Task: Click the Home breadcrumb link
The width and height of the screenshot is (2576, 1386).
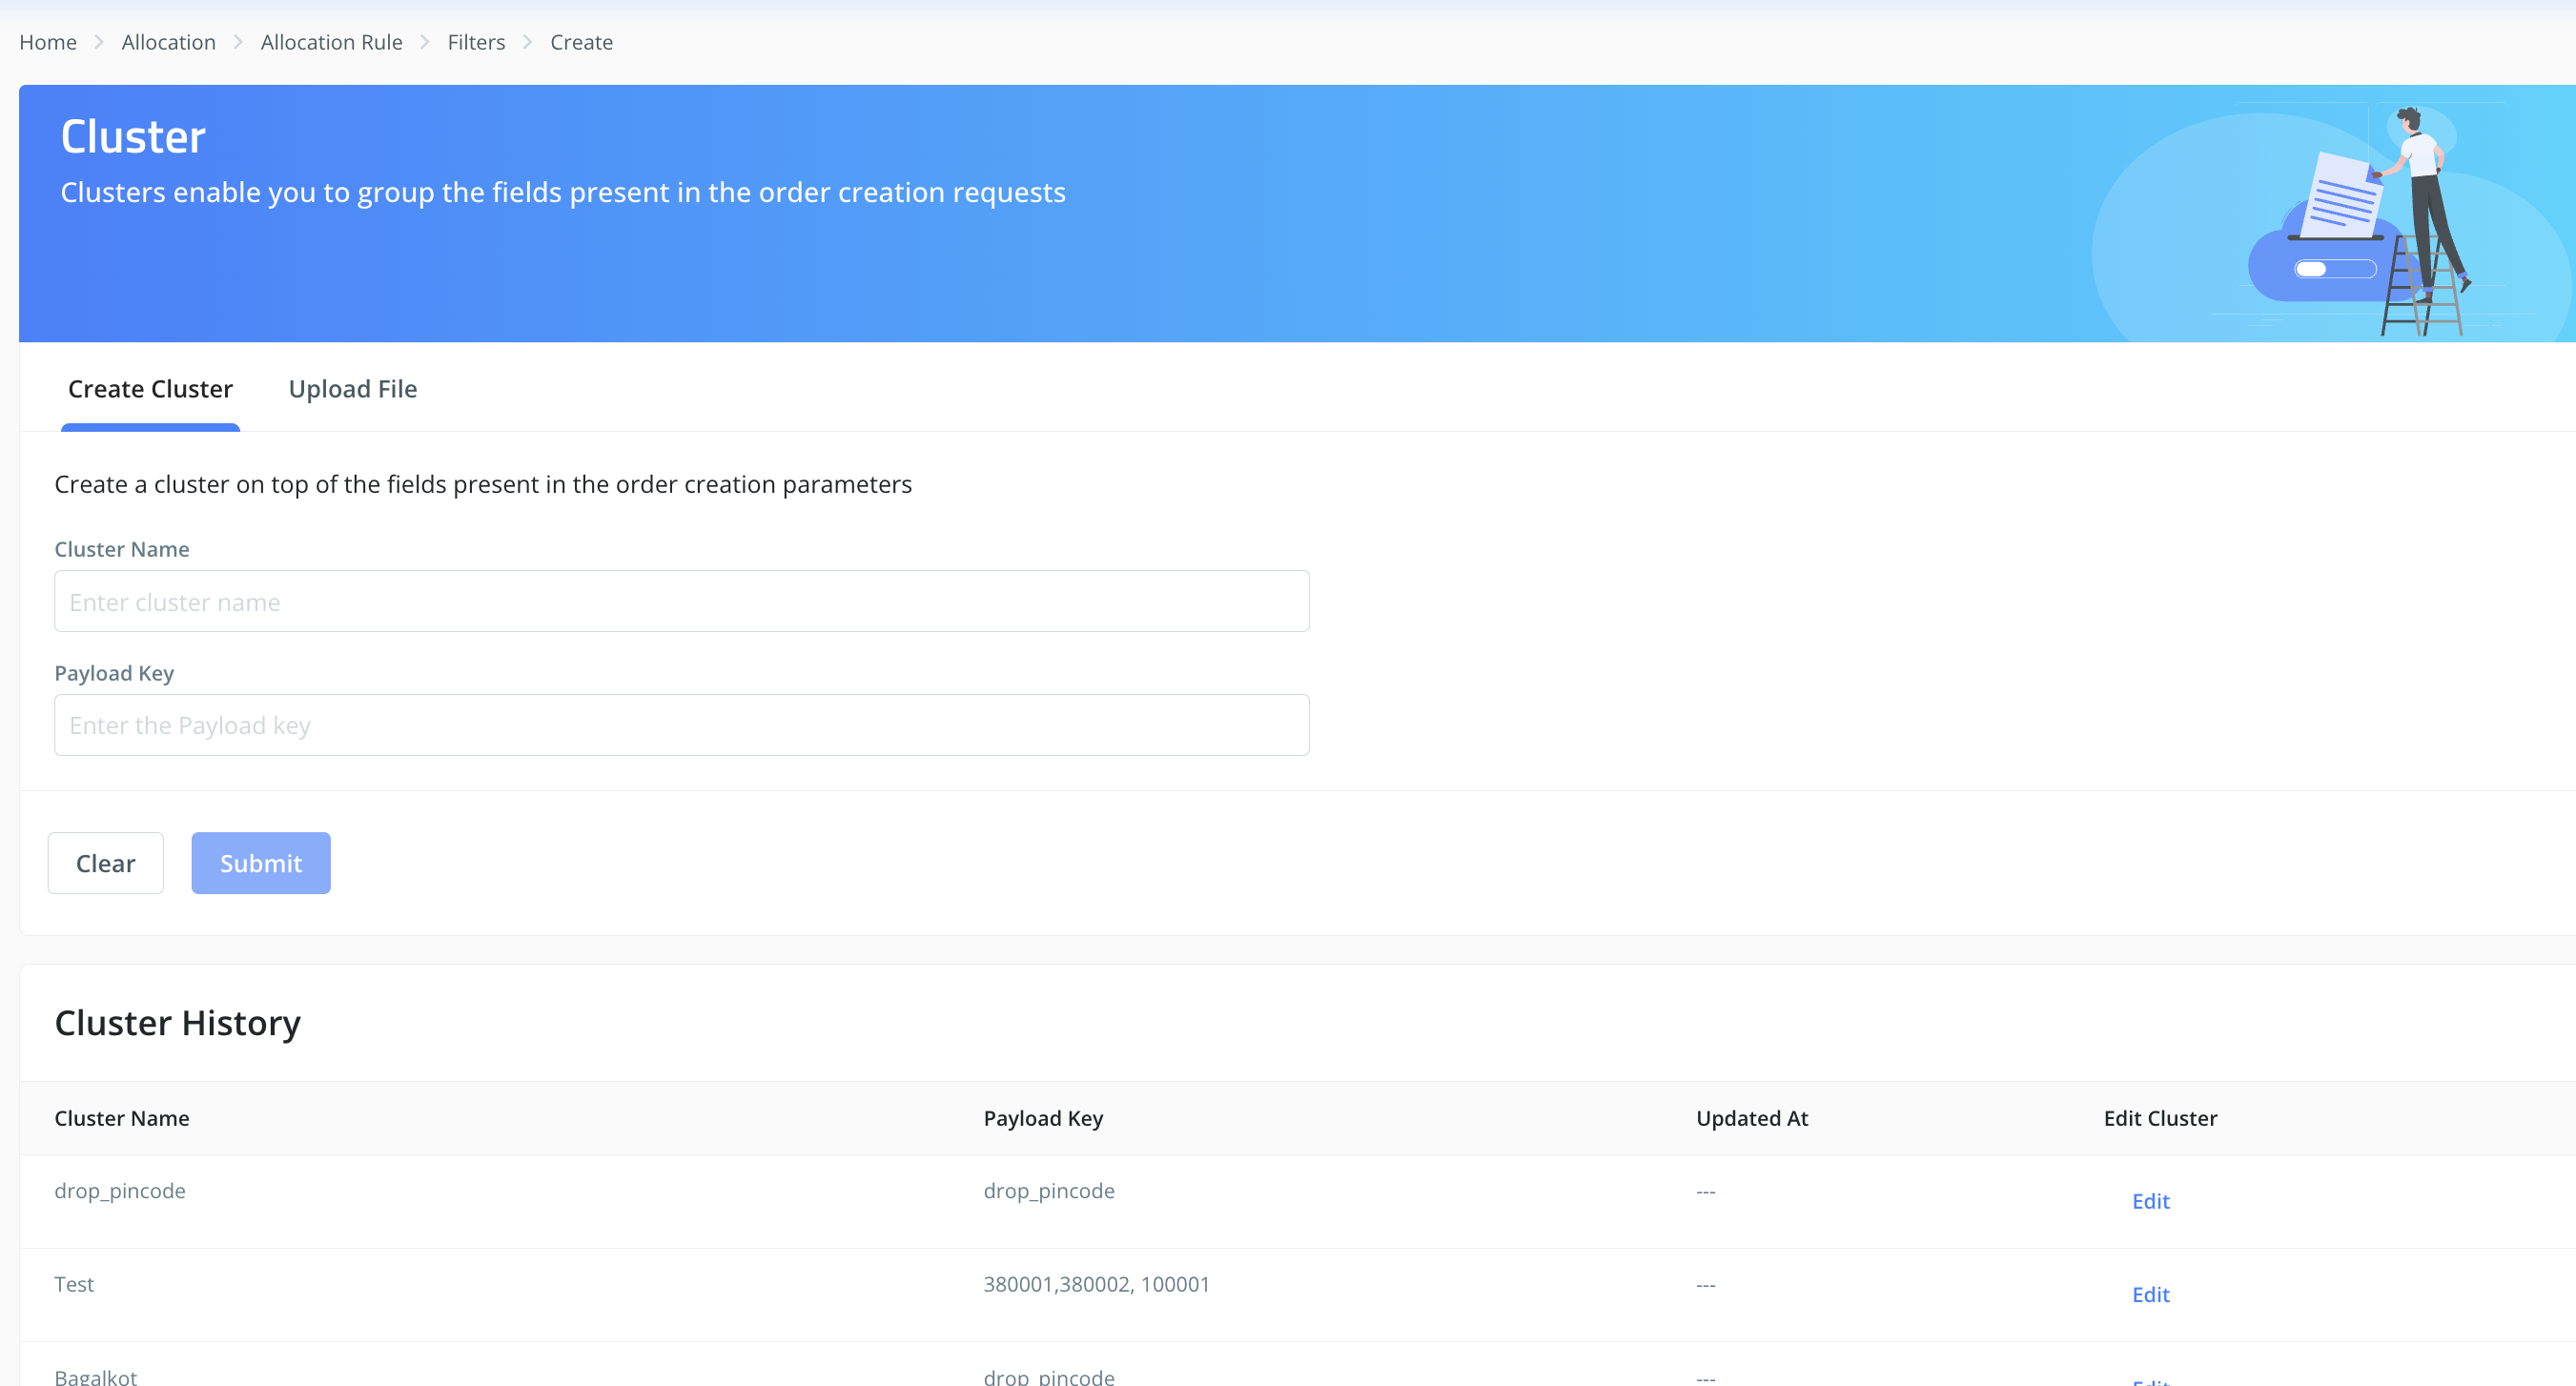Action: [x=48, y=42]
